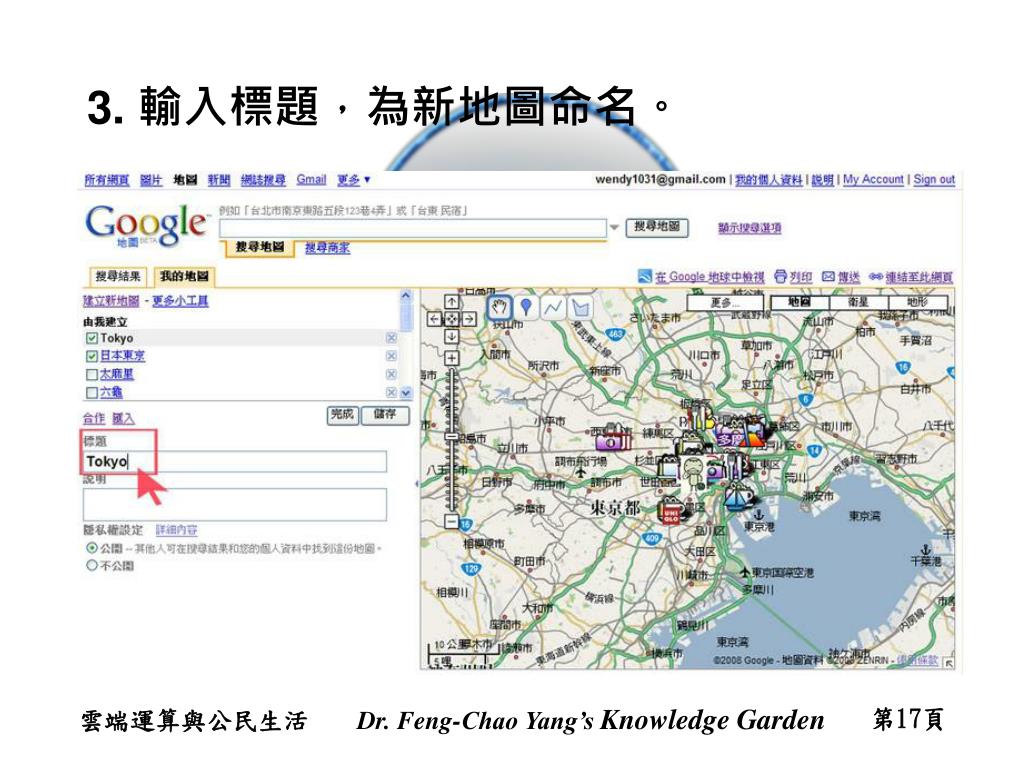This screenshot has height=768, width=1024.
Task: Pan the map up with arrow button
Action: coord(451,302)
